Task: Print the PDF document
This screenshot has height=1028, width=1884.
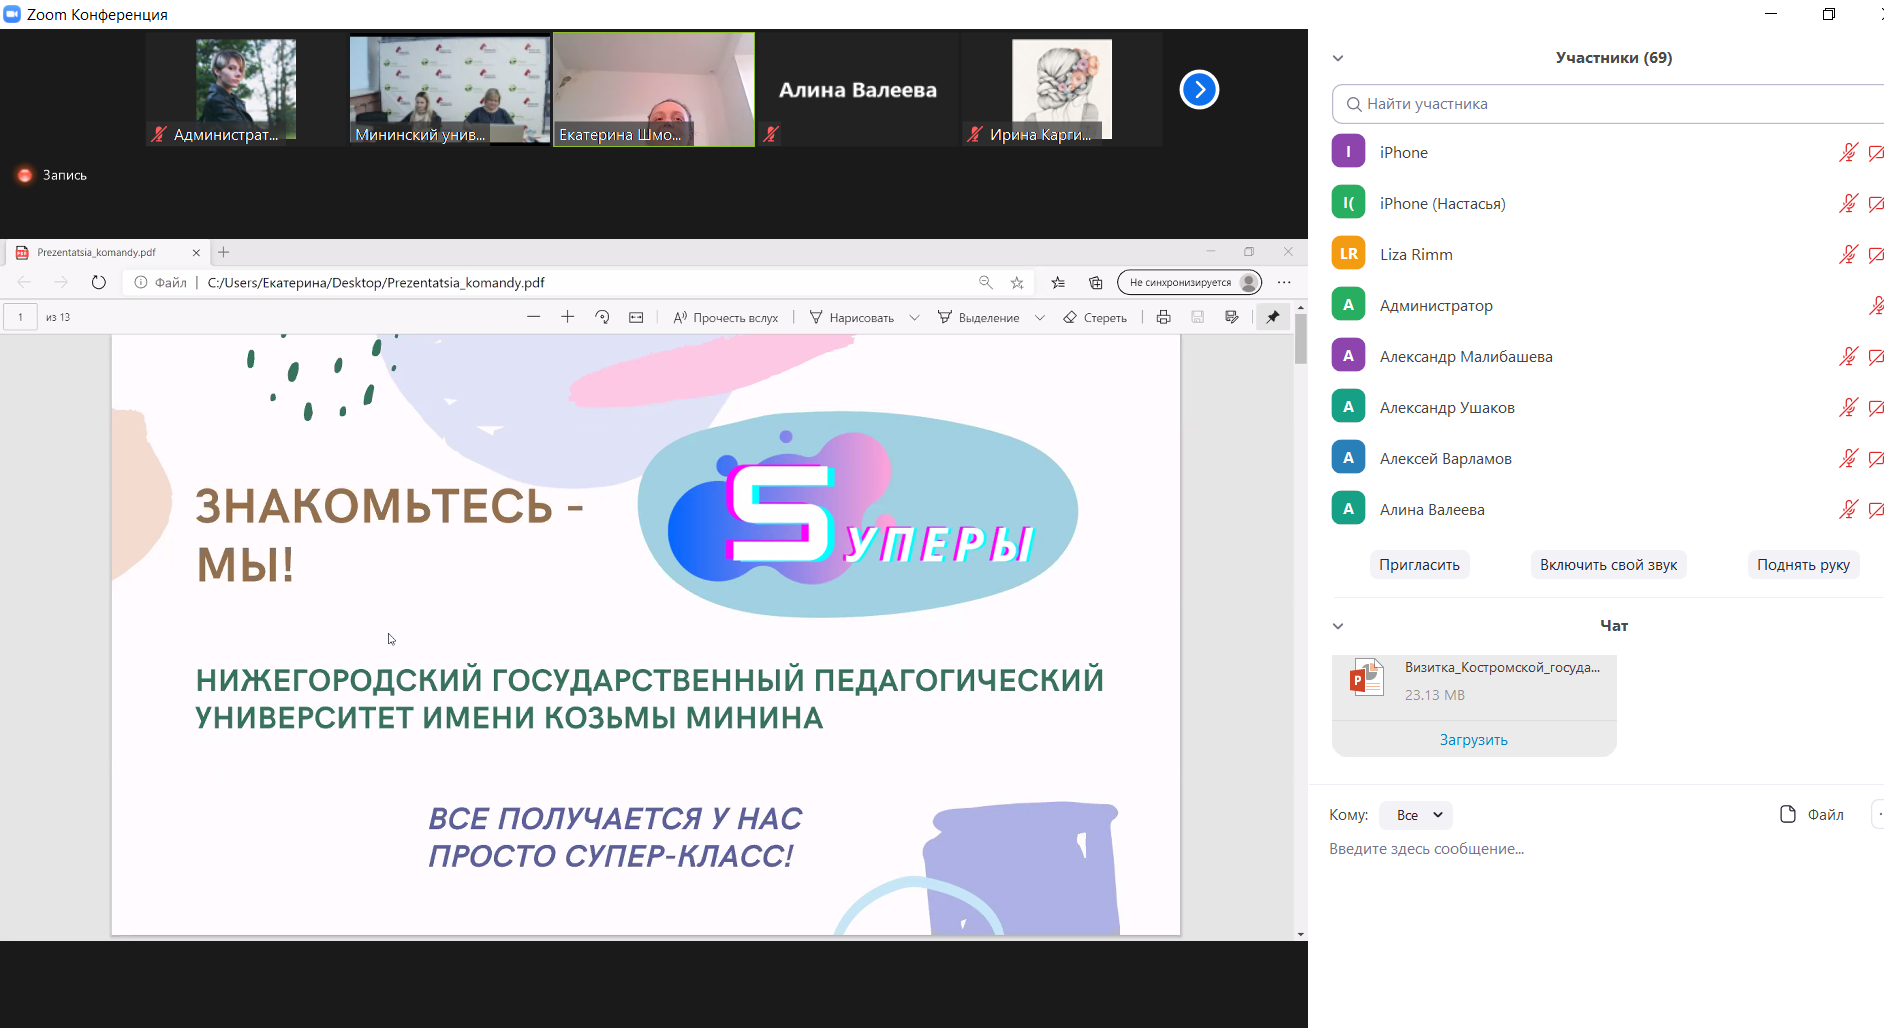Action: [1163, 317]
